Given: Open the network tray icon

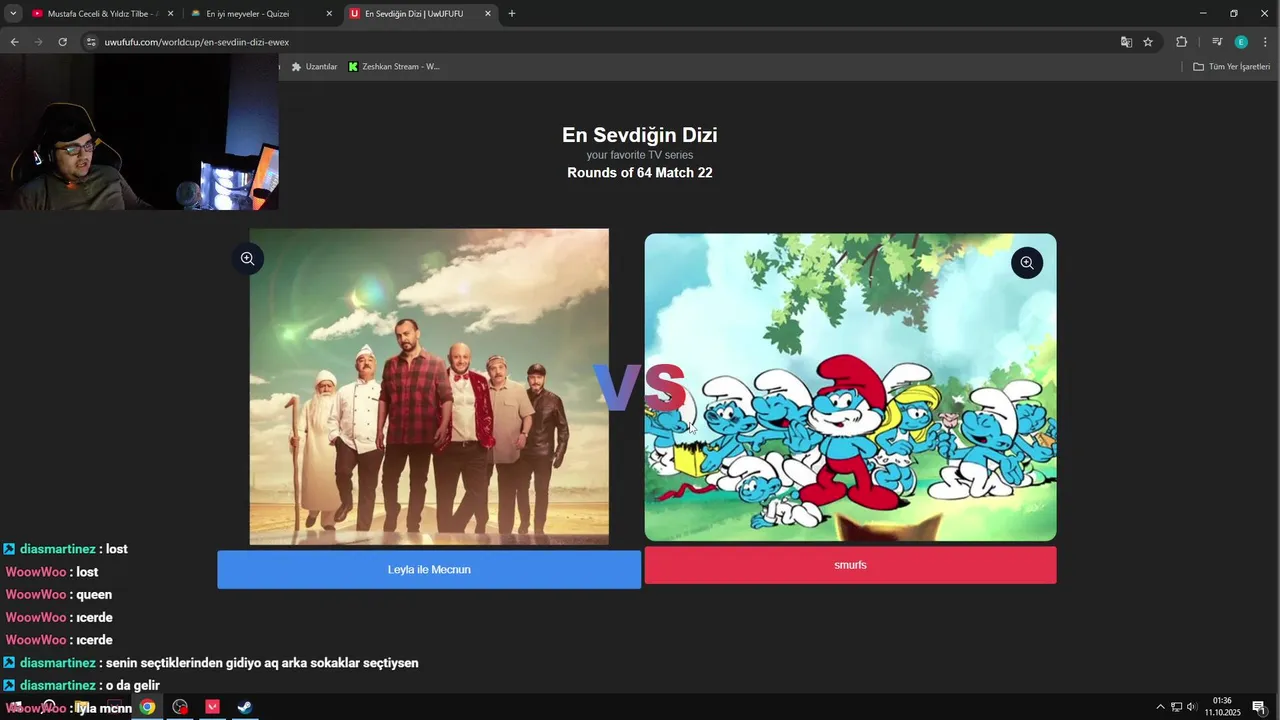Looking at the screenshot, I should pos(1176,707).
